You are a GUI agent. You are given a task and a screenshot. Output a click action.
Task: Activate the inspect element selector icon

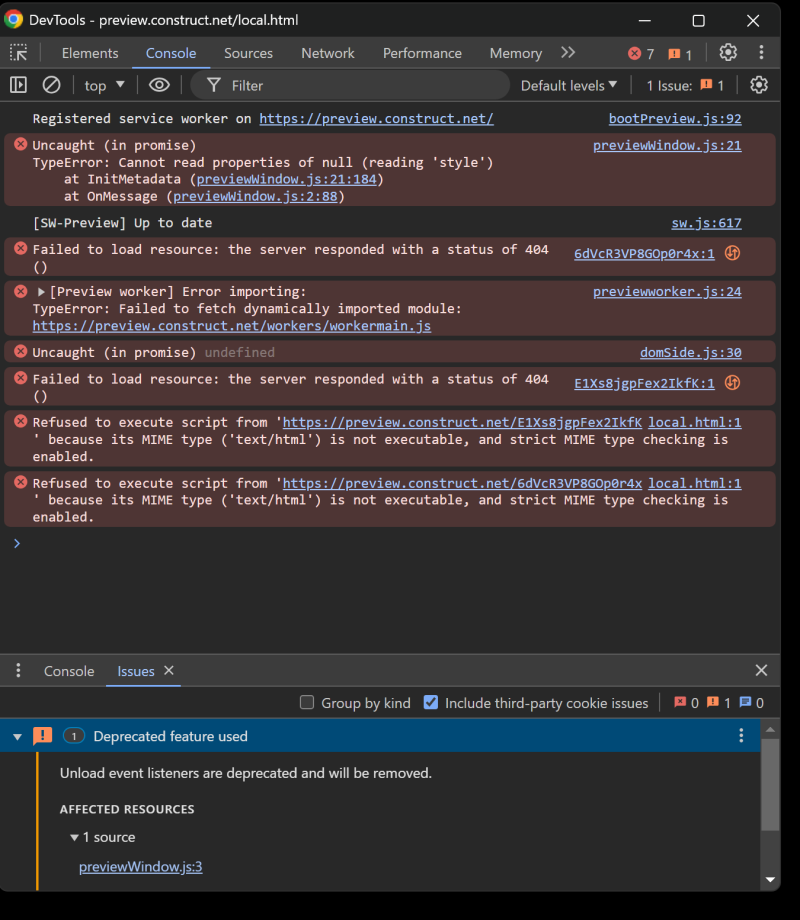[x=18, y=53]
